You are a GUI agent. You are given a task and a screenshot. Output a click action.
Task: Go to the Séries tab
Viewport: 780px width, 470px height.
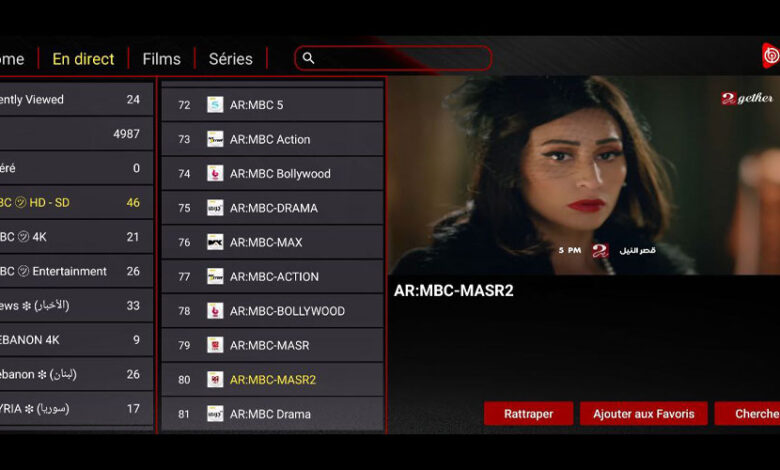(230, 59)
